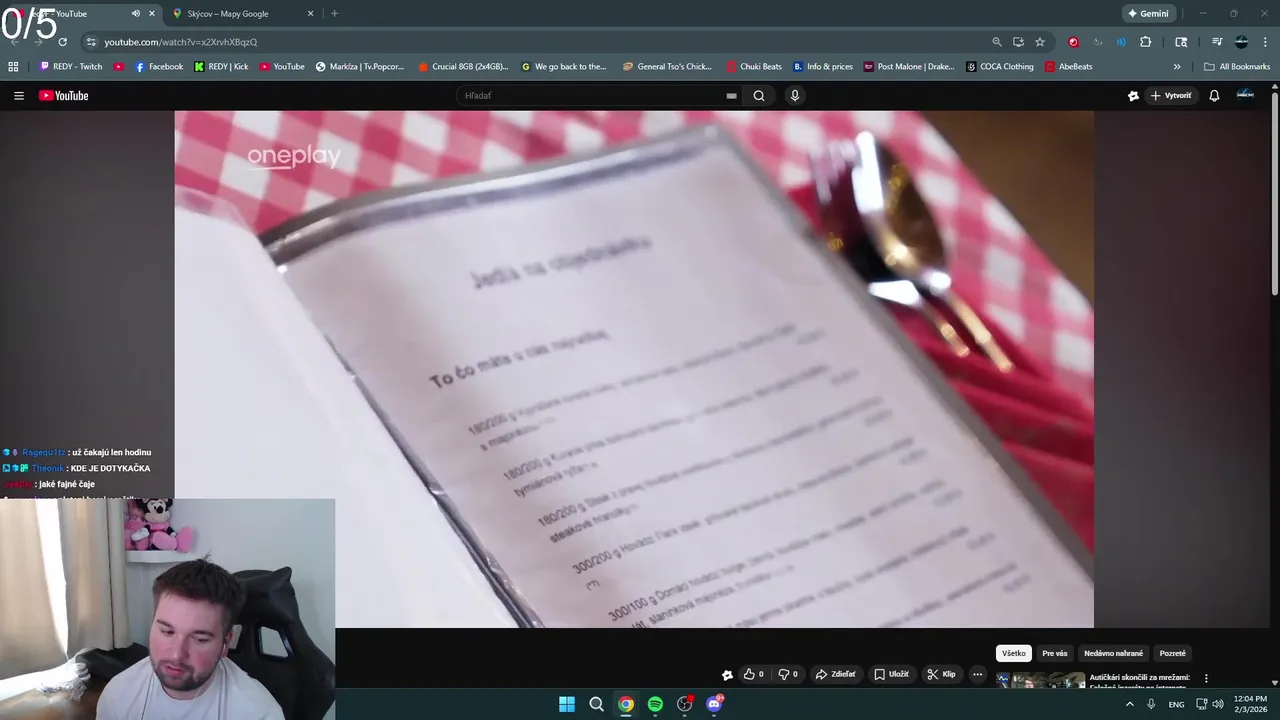1280x720 pixels.
Task: Open on-screen keyboard icon in search box
Action: pyautogui.click(x=731, y=96)
